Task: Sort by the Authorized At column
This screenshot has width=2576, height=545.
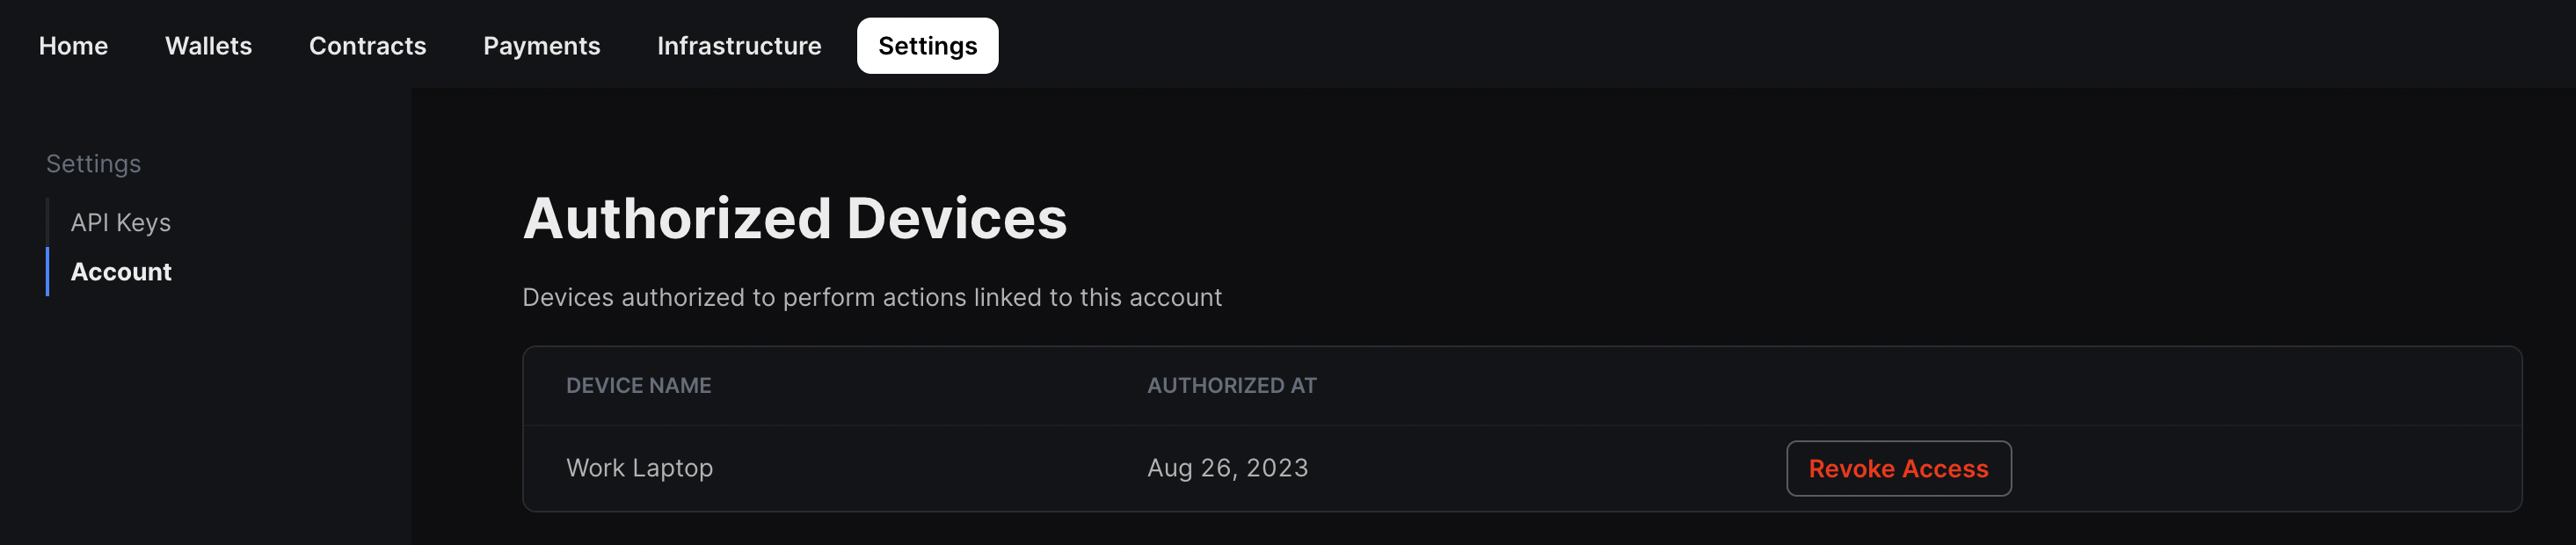Action: [1232, 385]
